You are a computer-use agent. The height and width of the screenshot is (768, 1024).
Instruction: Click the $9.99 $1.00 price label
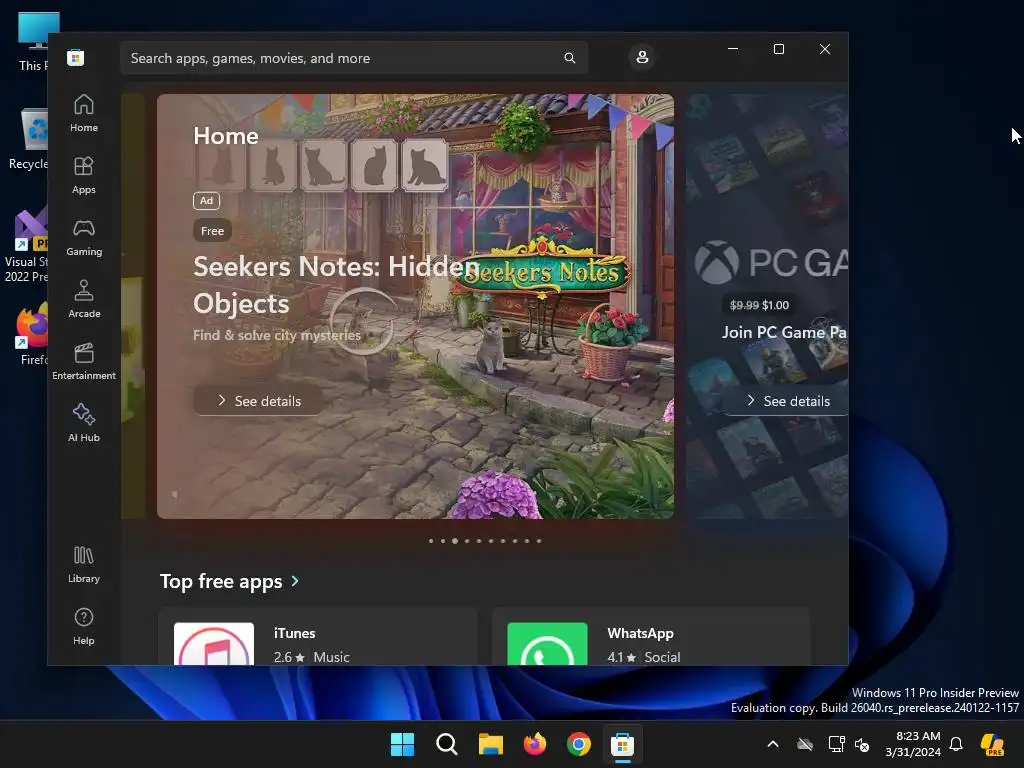(x=759, y=305)
